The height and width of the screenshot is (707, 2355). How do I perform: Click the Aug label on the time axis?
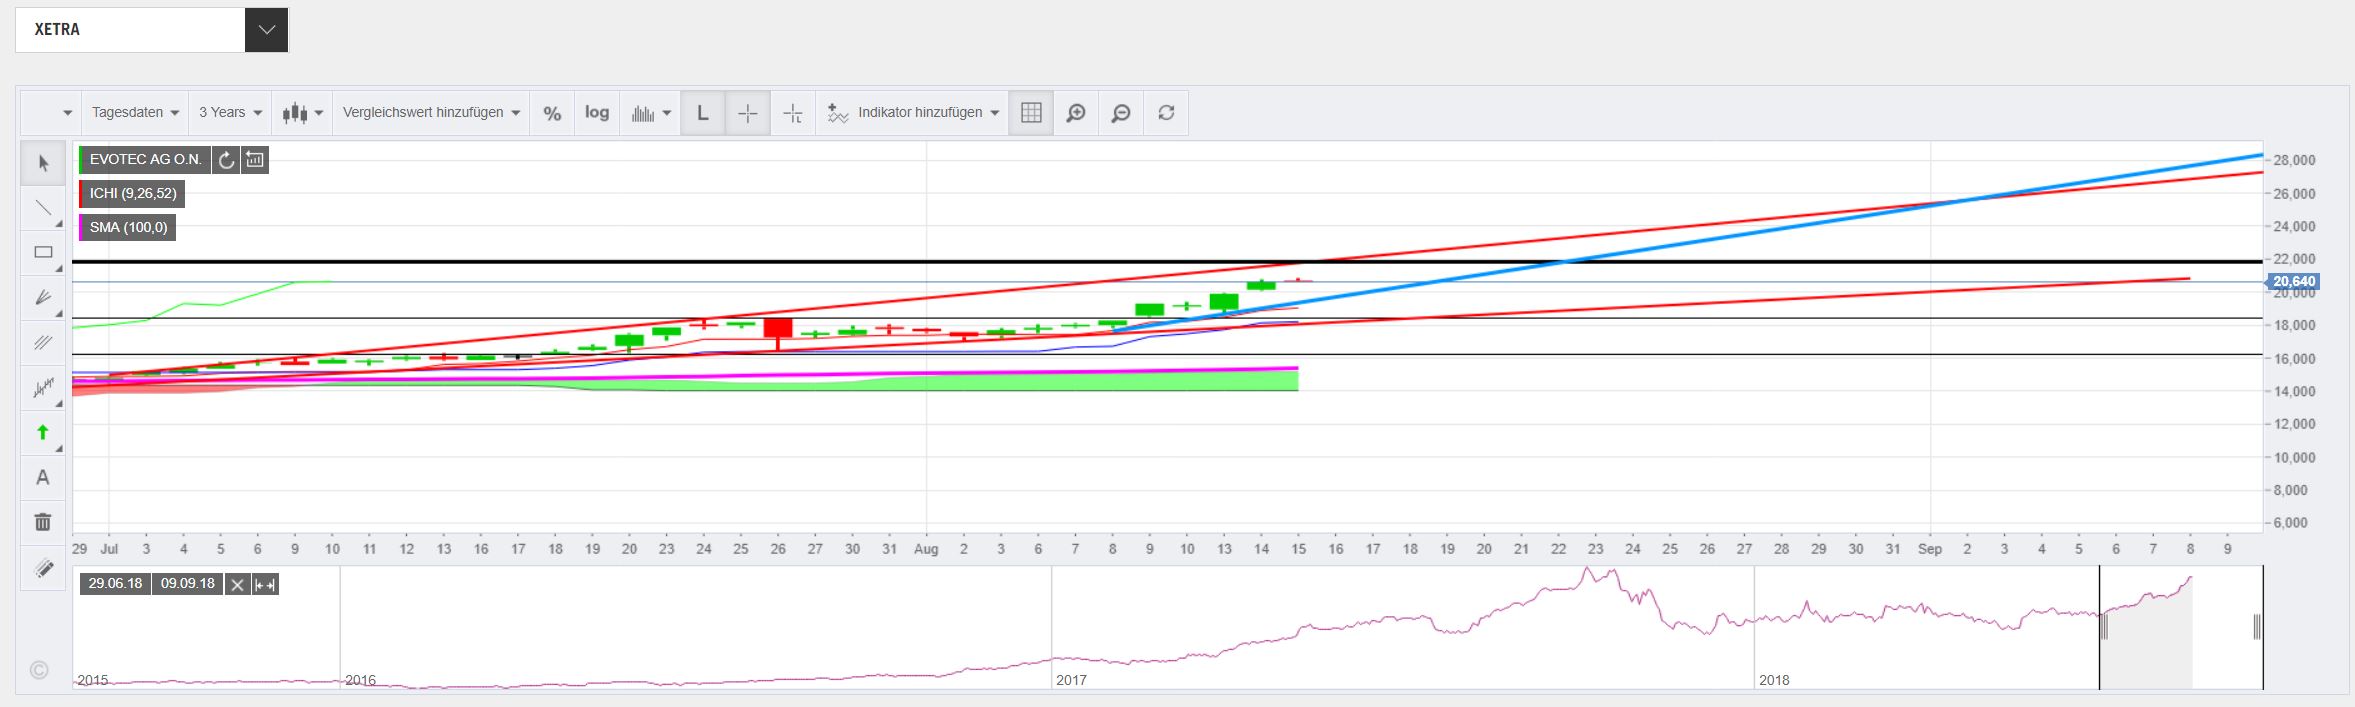click(x=927, y=549)
